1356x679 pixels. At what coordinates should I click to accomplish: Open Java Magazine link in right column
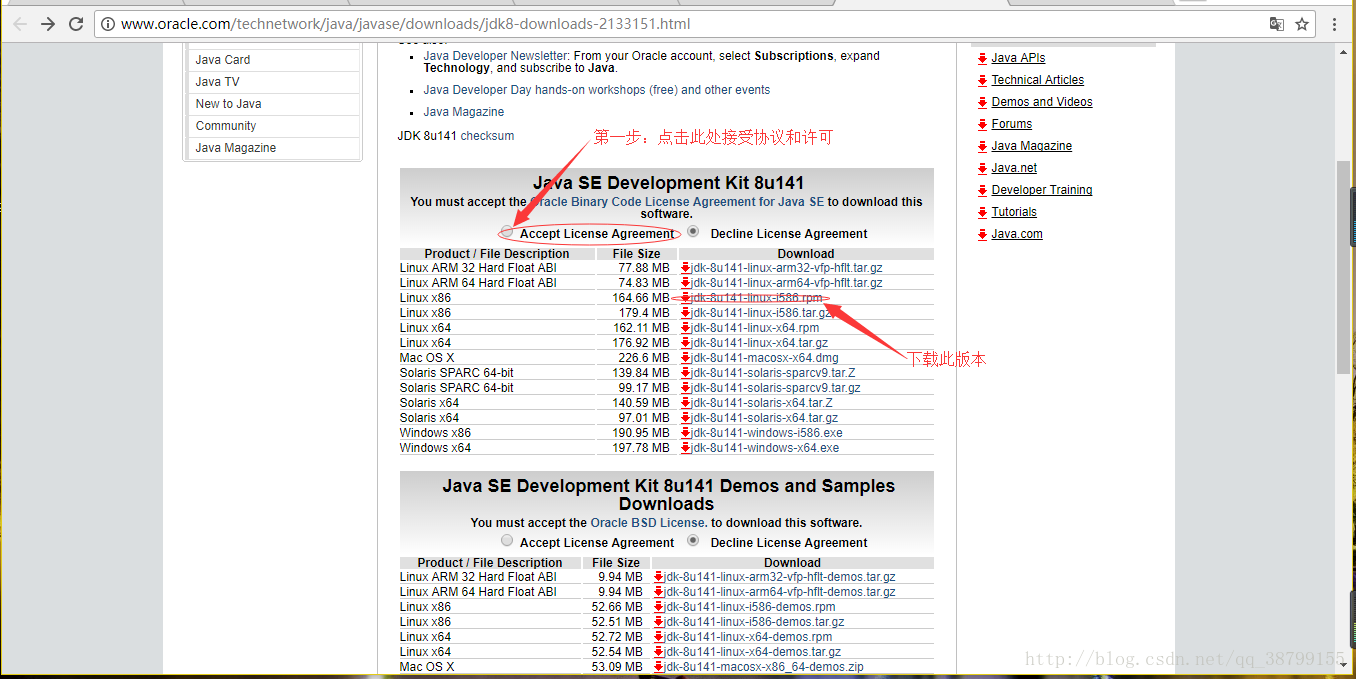[x=1031, y=146]
